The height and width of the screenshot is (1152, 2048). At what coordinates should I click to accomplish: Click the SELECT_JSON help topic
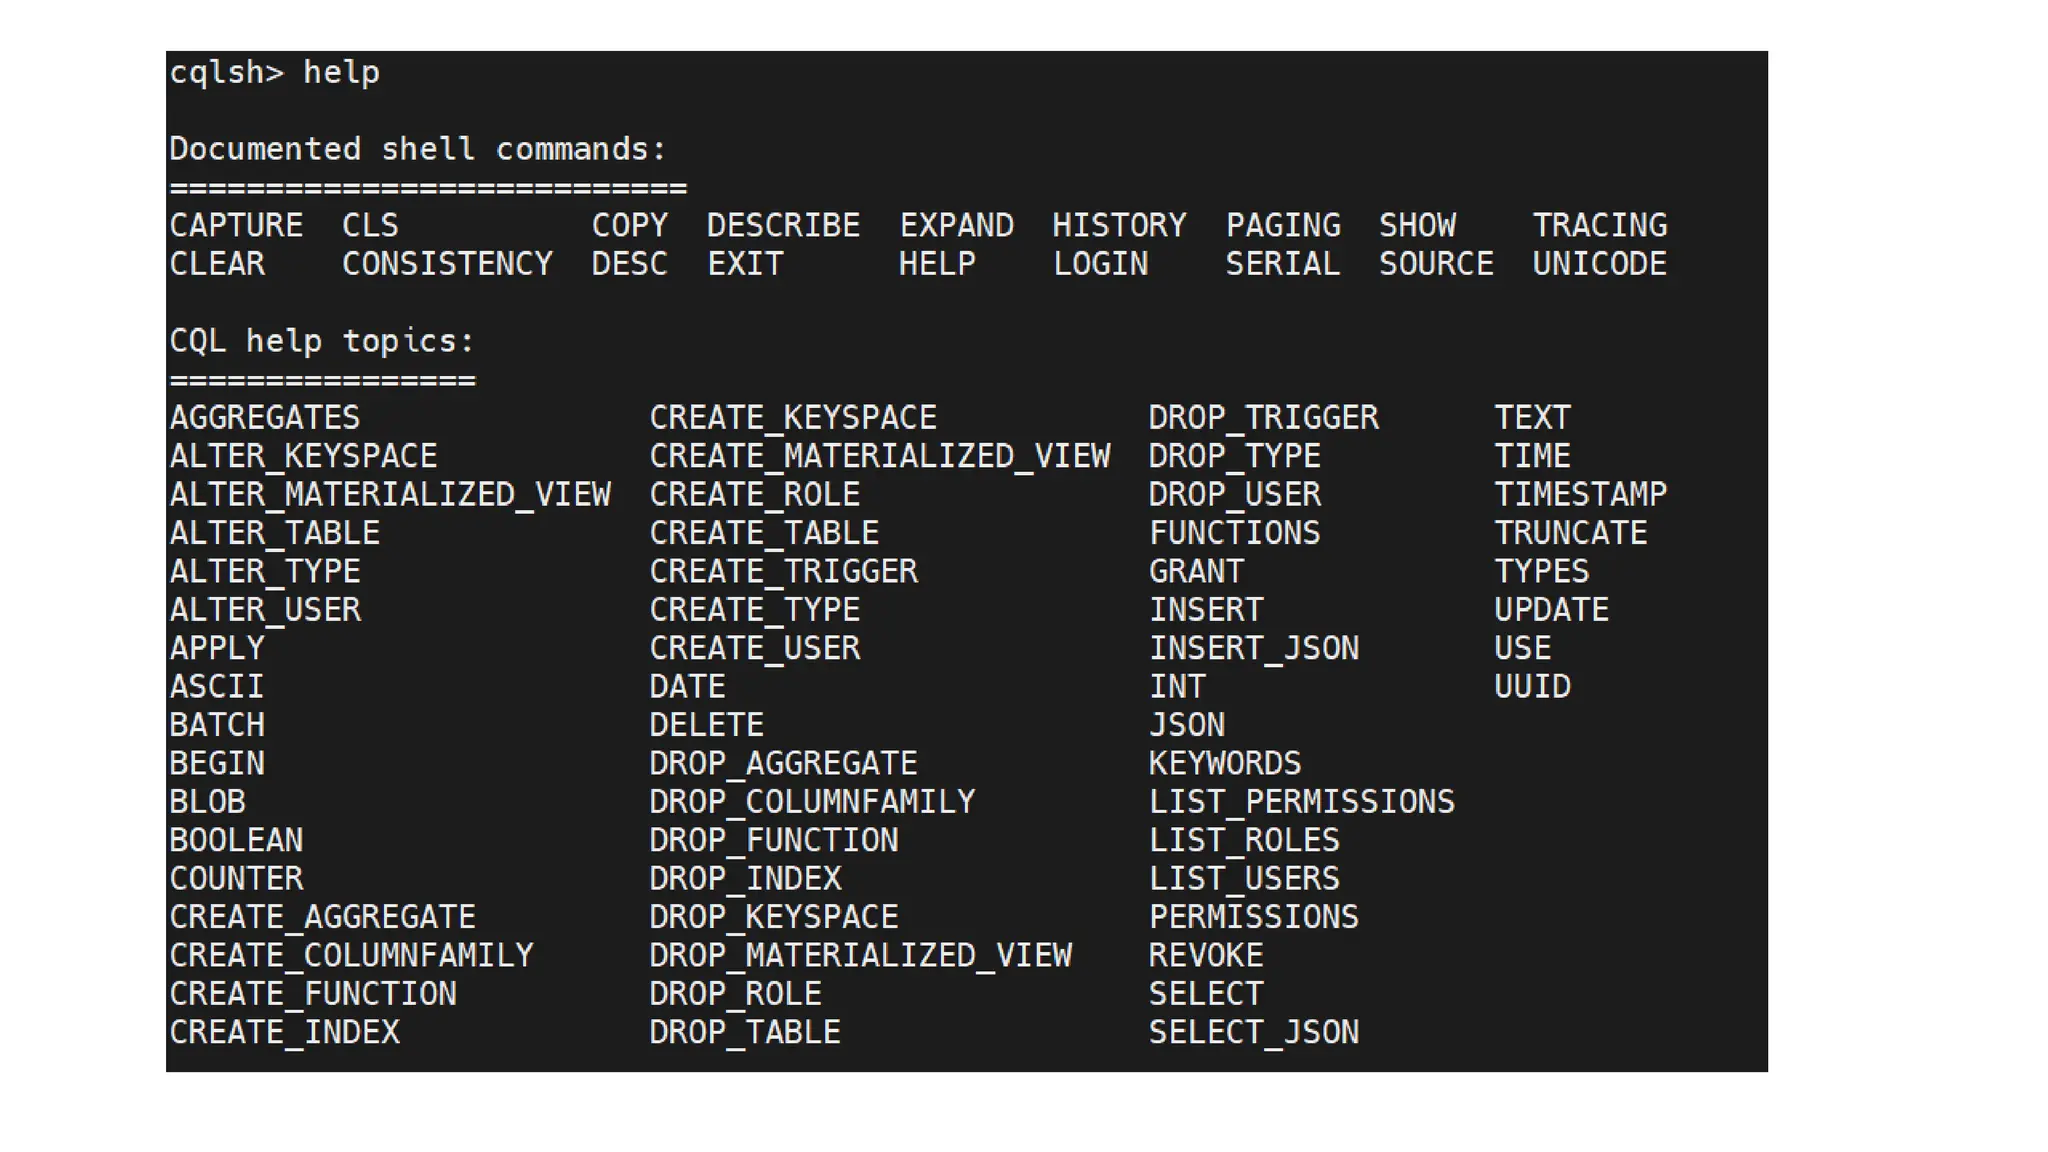pyautogui.click(x=1254, y=1032)
